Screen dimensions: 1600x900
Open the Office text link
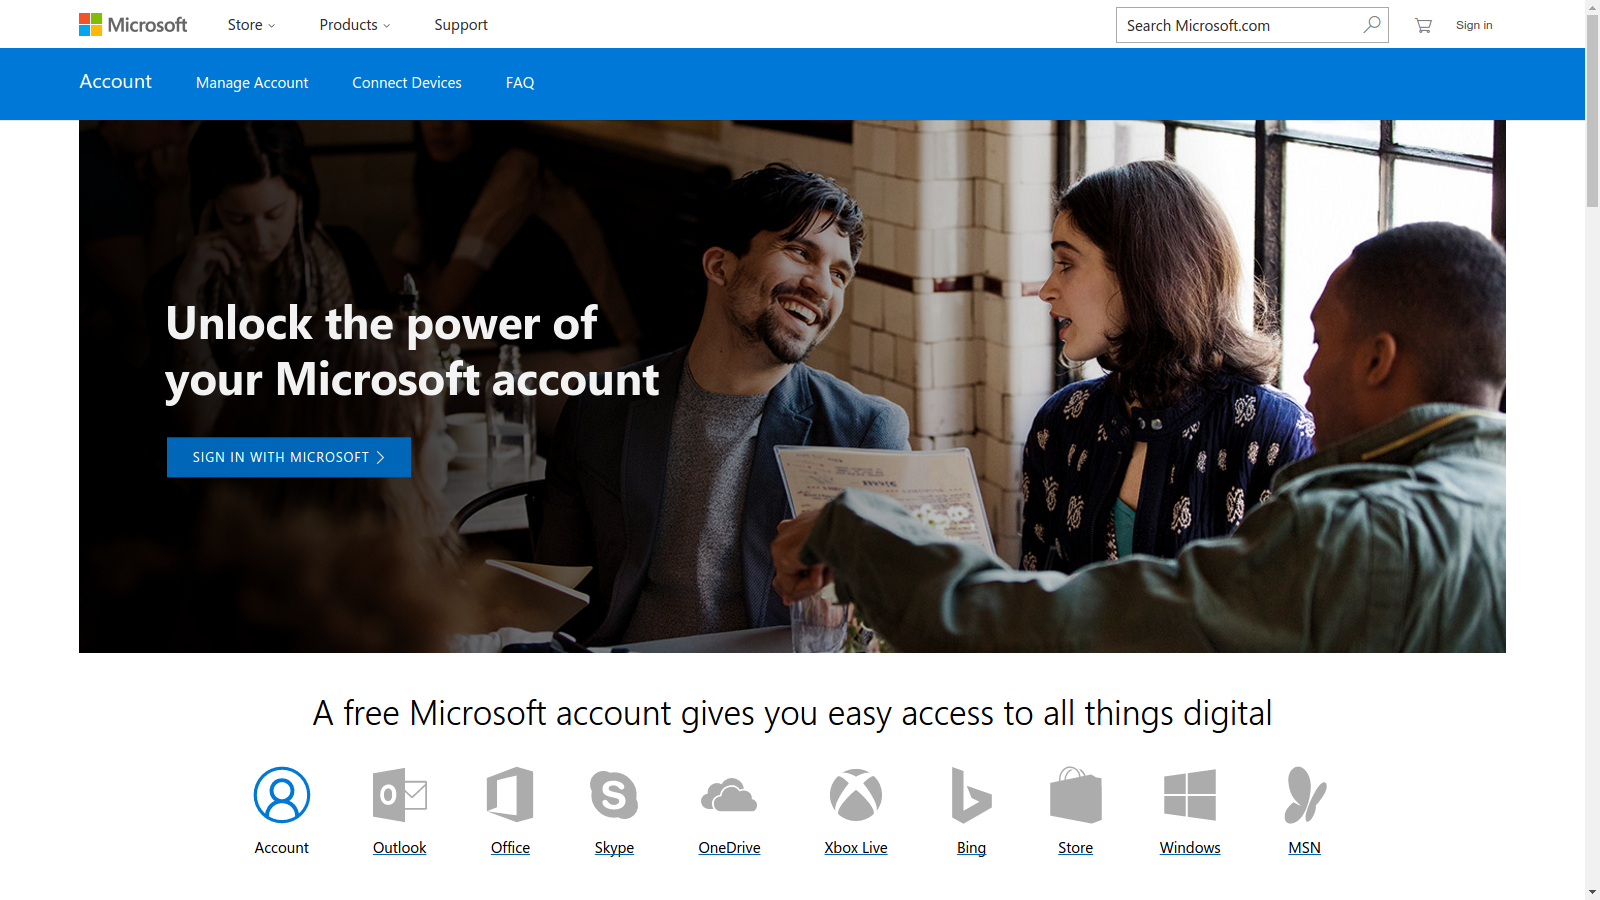tap(510, 848)
